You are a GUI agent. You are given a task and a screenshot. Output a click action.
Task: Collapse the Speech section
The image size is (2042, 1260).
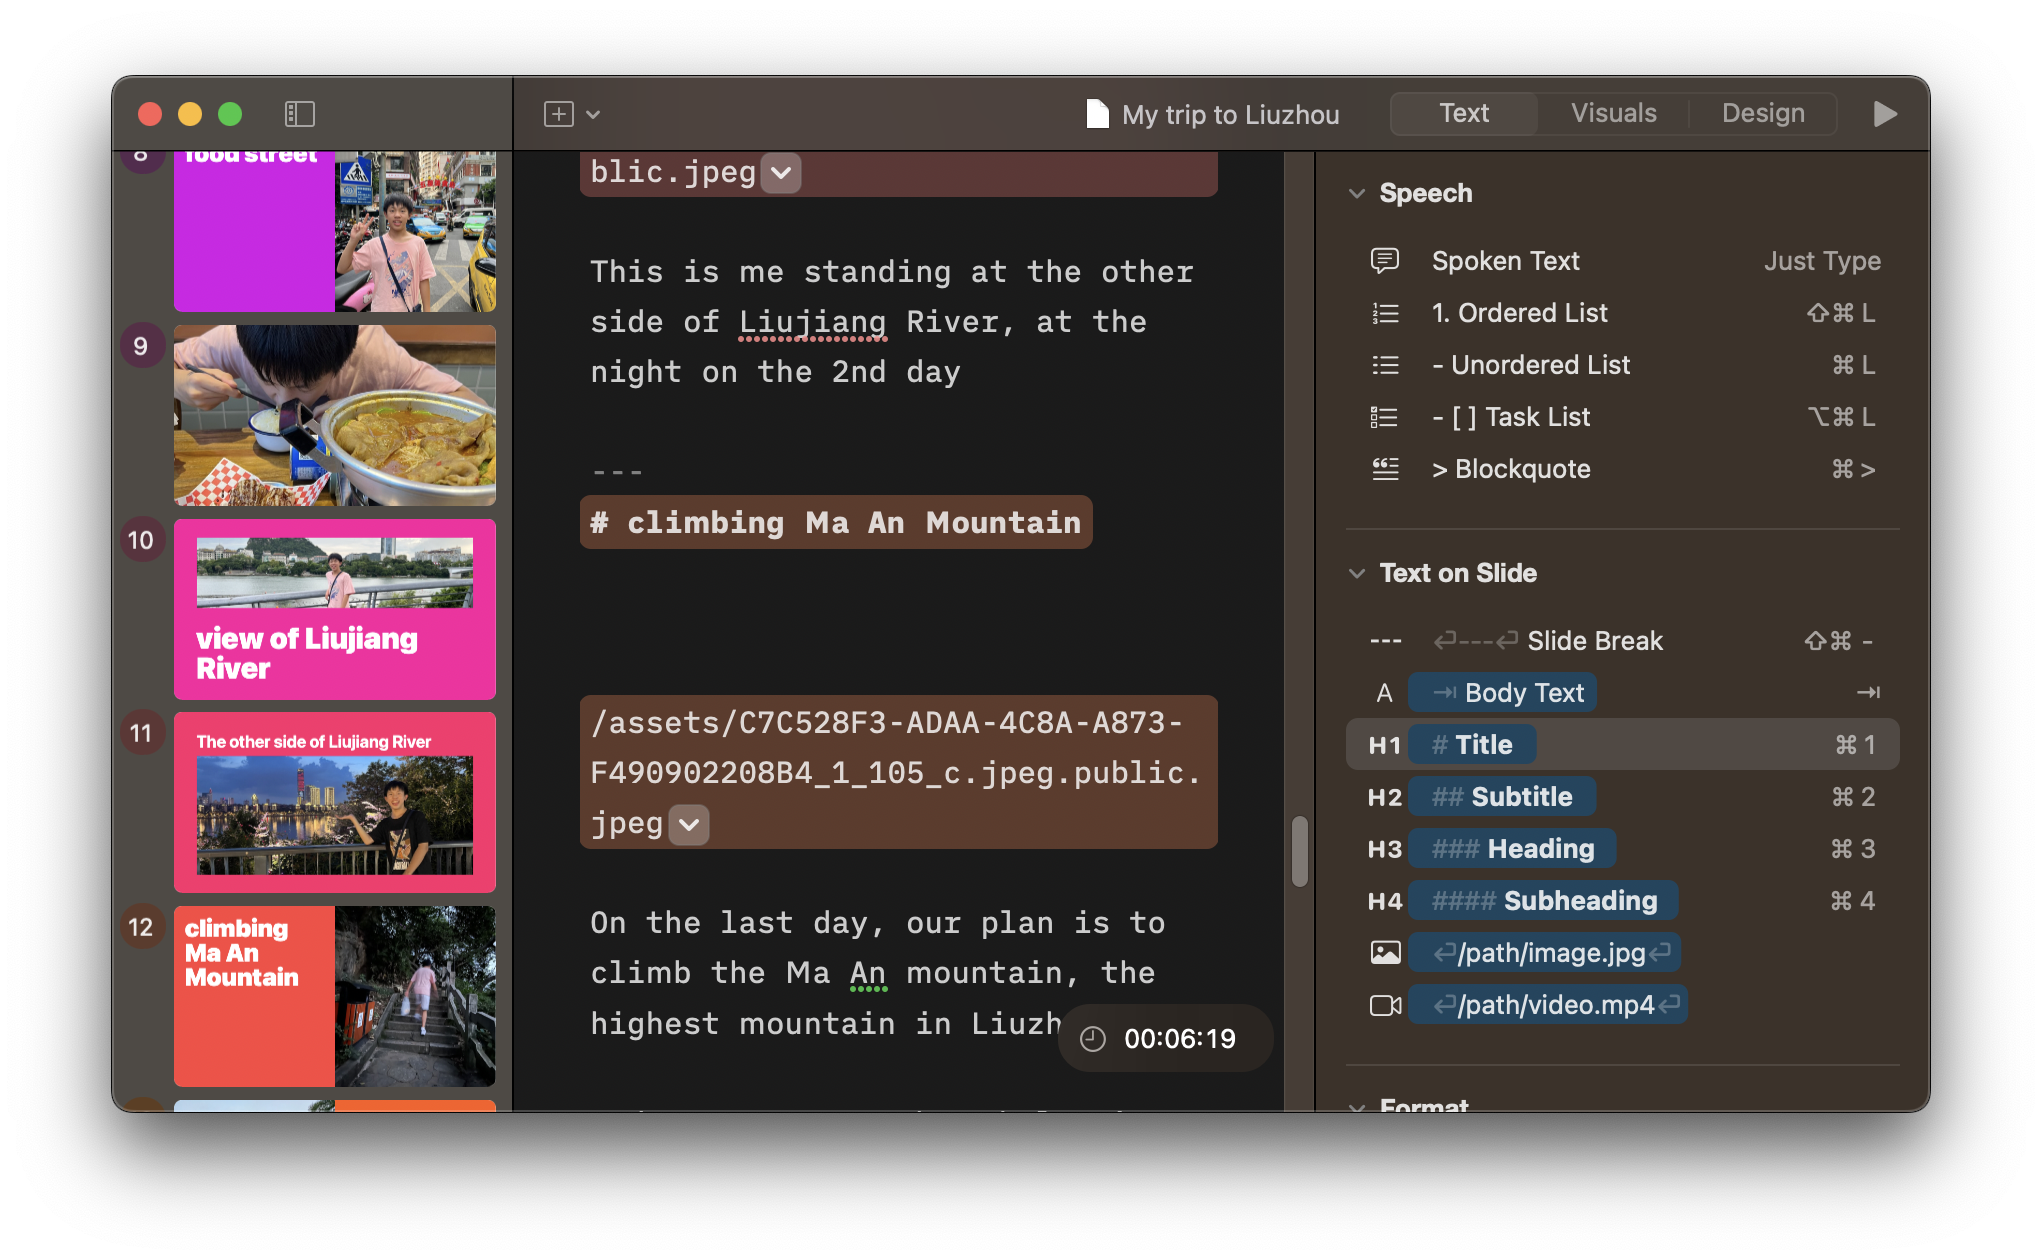(1357, 193)
